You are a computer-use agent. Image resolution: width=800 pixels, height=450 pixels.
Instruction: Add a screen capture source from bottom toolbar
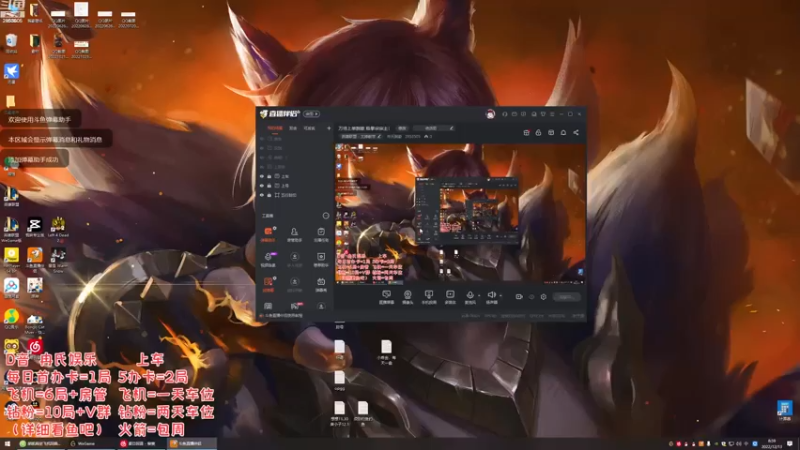386,297
